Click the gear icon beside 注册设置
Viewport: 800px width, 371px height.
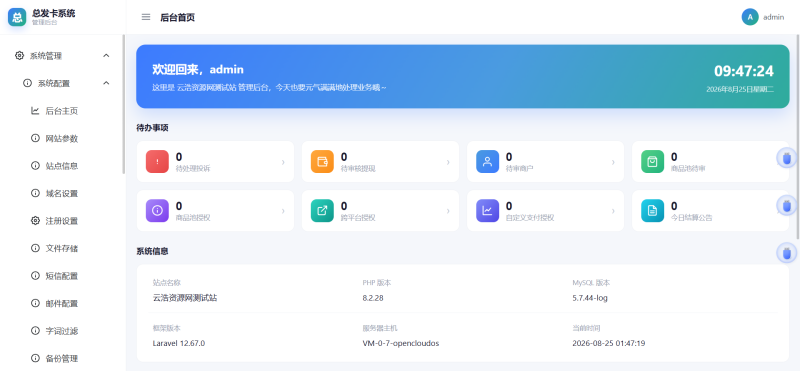pos(35,221)
